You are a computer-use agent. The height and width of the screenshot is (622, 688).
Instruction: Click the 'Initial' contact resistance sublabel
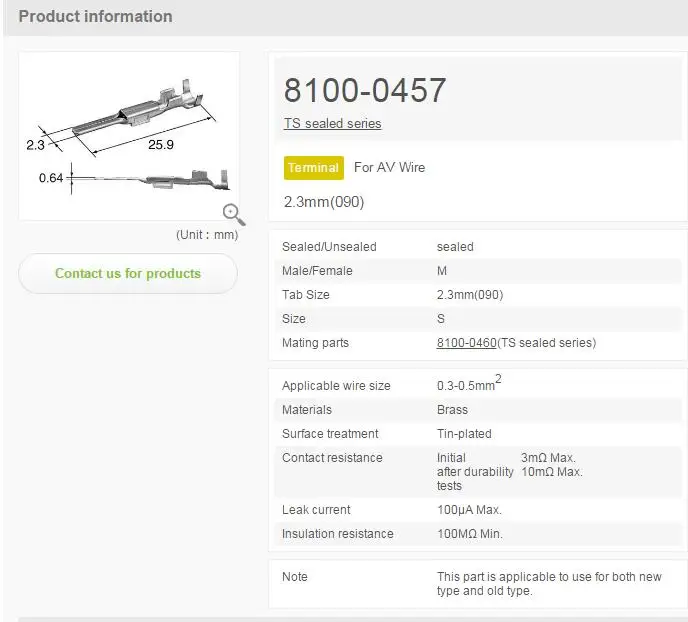pyautogui.click(x=451, y=458)
